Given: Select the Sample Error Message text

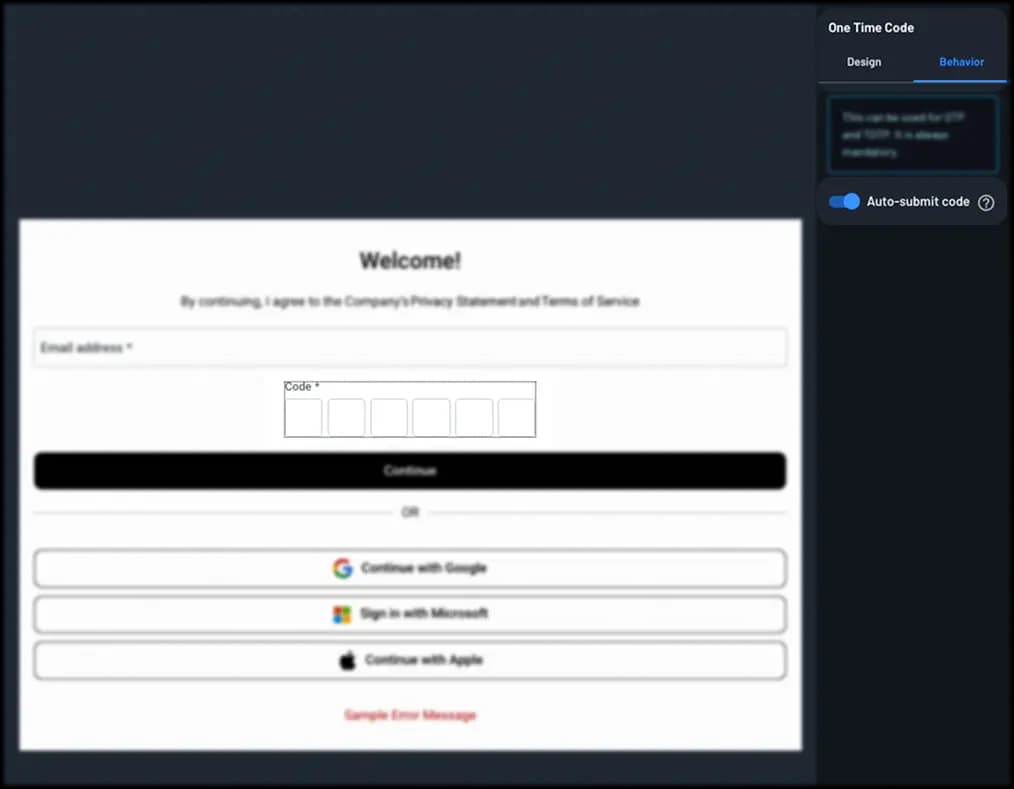Looking at the screenshot, I should pos(410,715).
